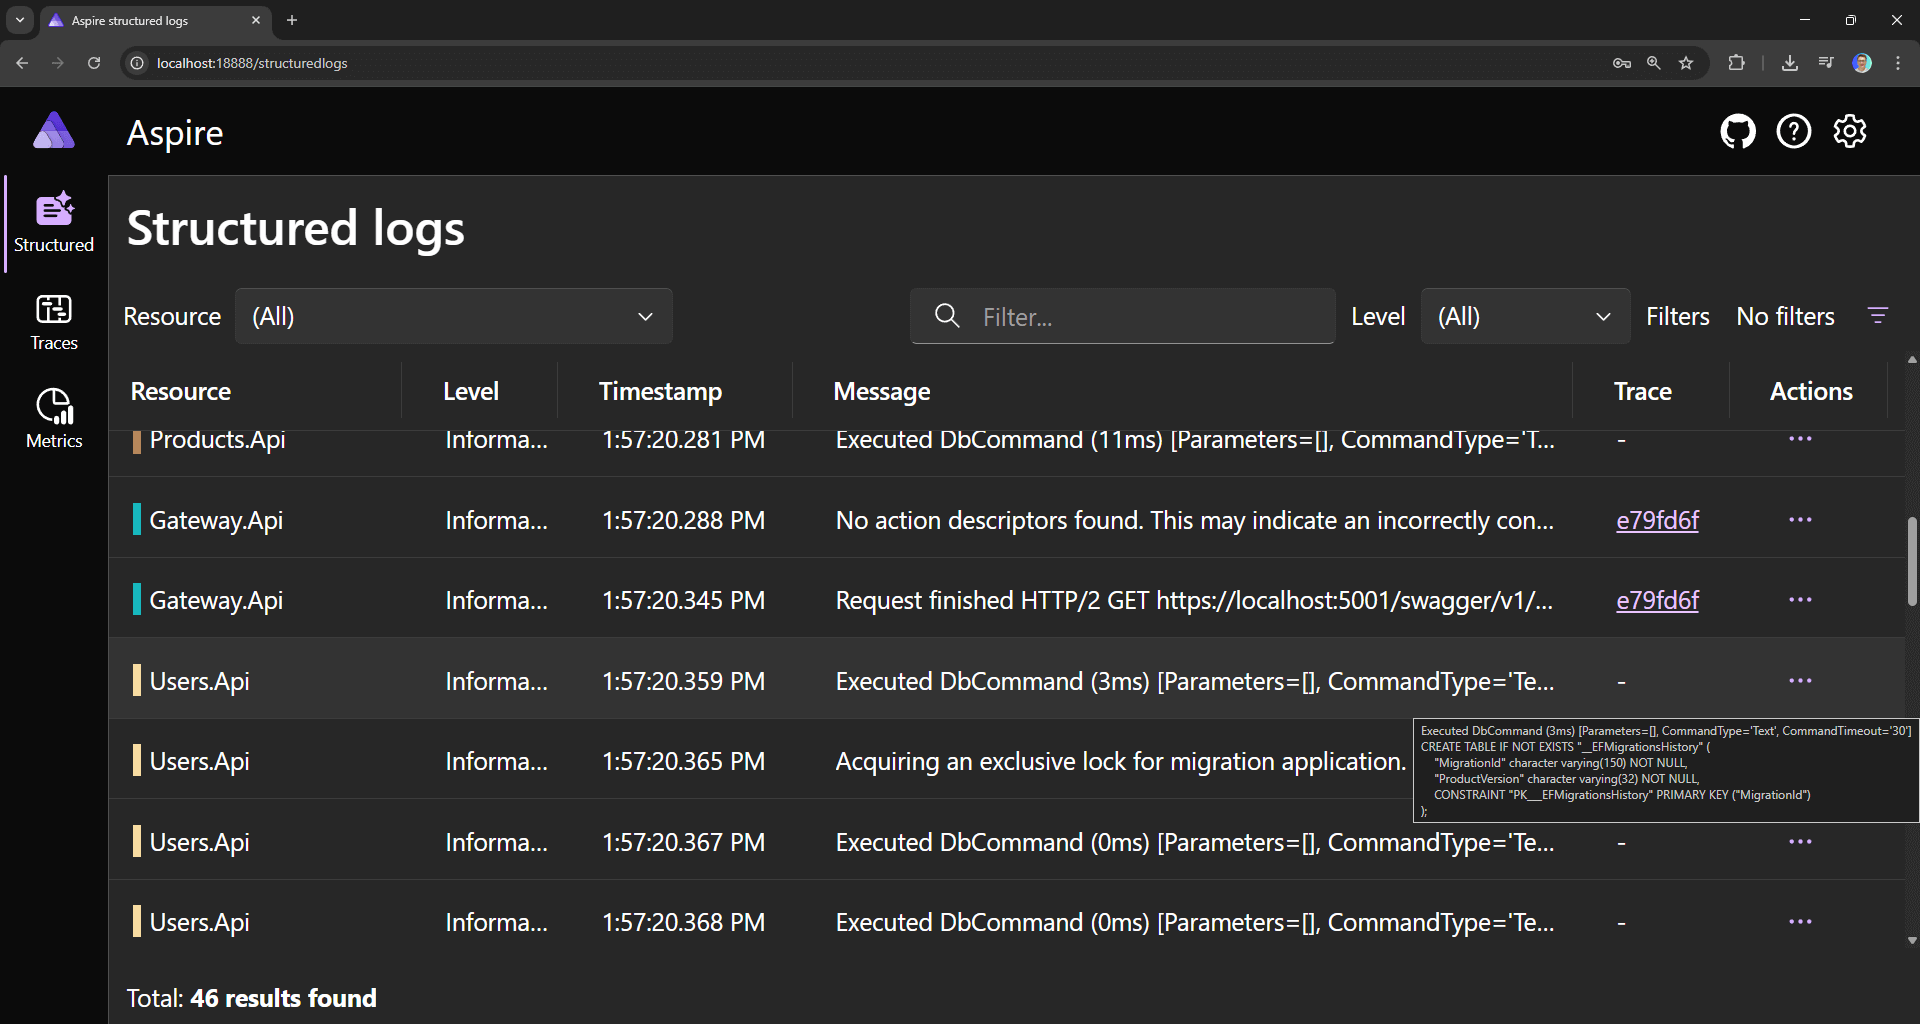Open browser downloads from the toolbar
Image resolution: width=1920 pixels, height=1024 pixels.
tap(1789, 62)
